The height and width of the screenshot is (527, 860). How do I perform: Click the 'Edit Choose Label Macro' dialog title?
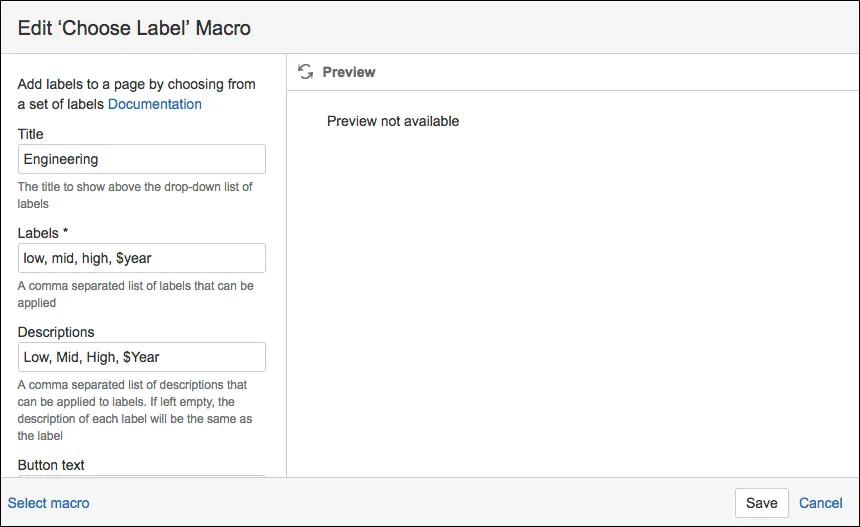(x=134, y=28)
